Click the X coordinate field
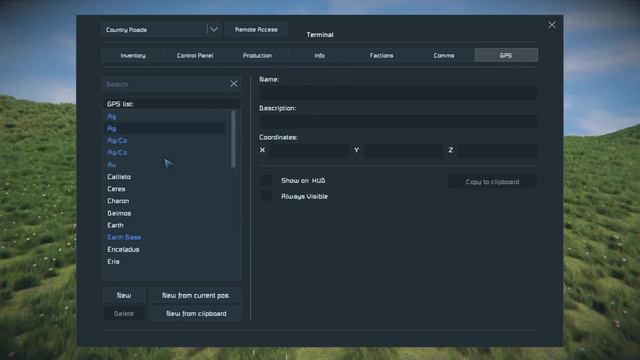Viewport: 640px width, 360px height. click(x=309, y=150)
